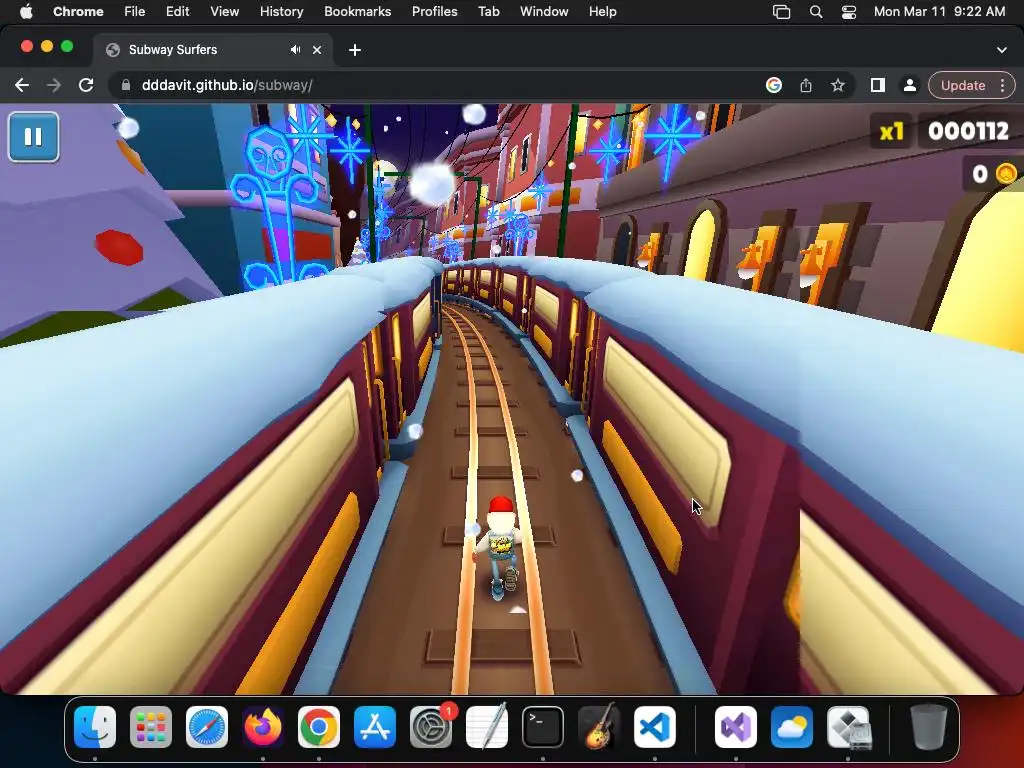The width and height of the screenshot is (1024, 768).
Task: Open the Tab menu
Action: (x=488, y=12)
